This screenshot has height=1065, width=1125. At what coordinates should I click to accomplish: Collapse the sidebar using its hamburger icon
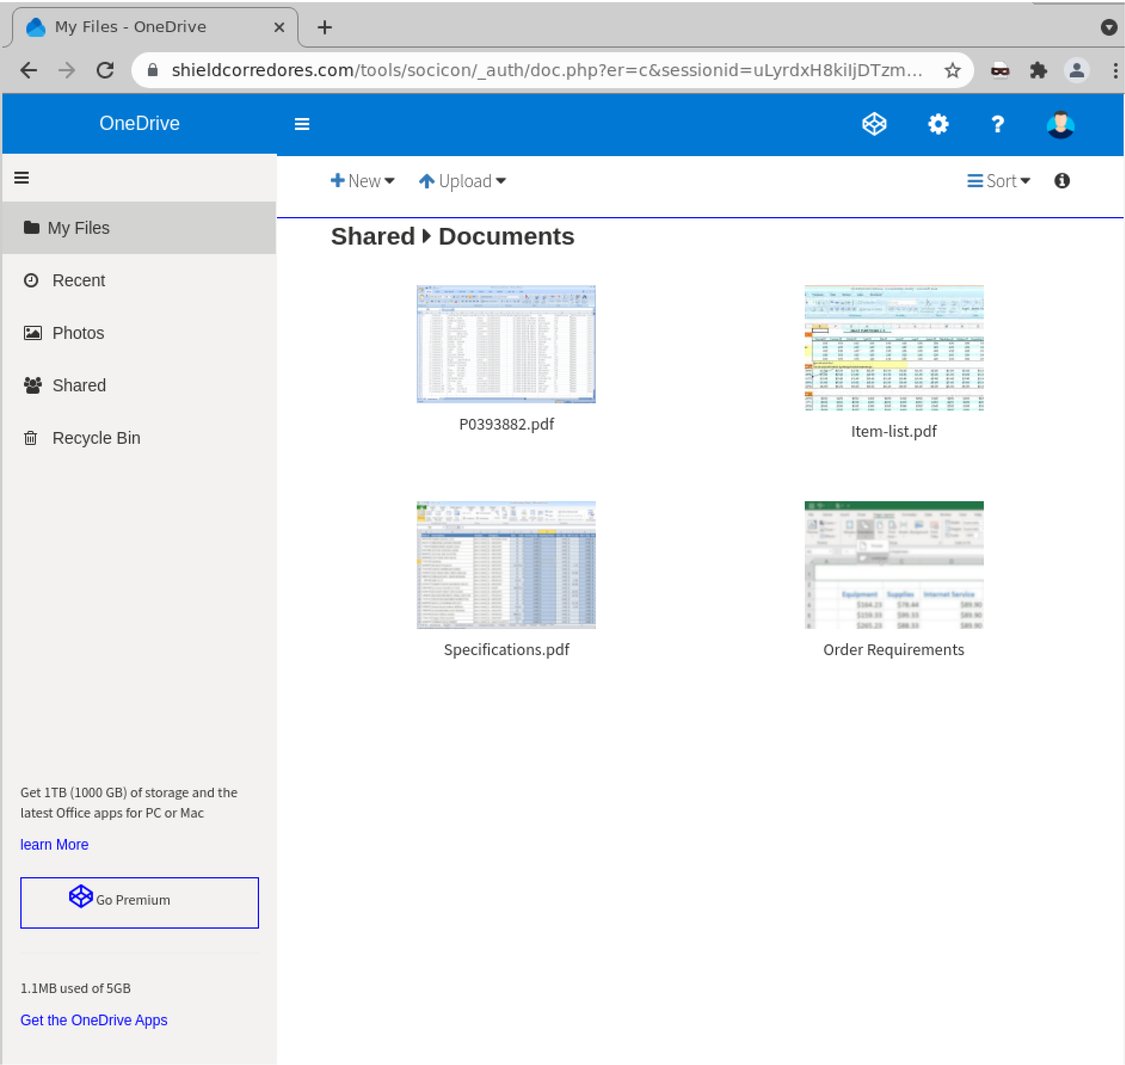21,178
